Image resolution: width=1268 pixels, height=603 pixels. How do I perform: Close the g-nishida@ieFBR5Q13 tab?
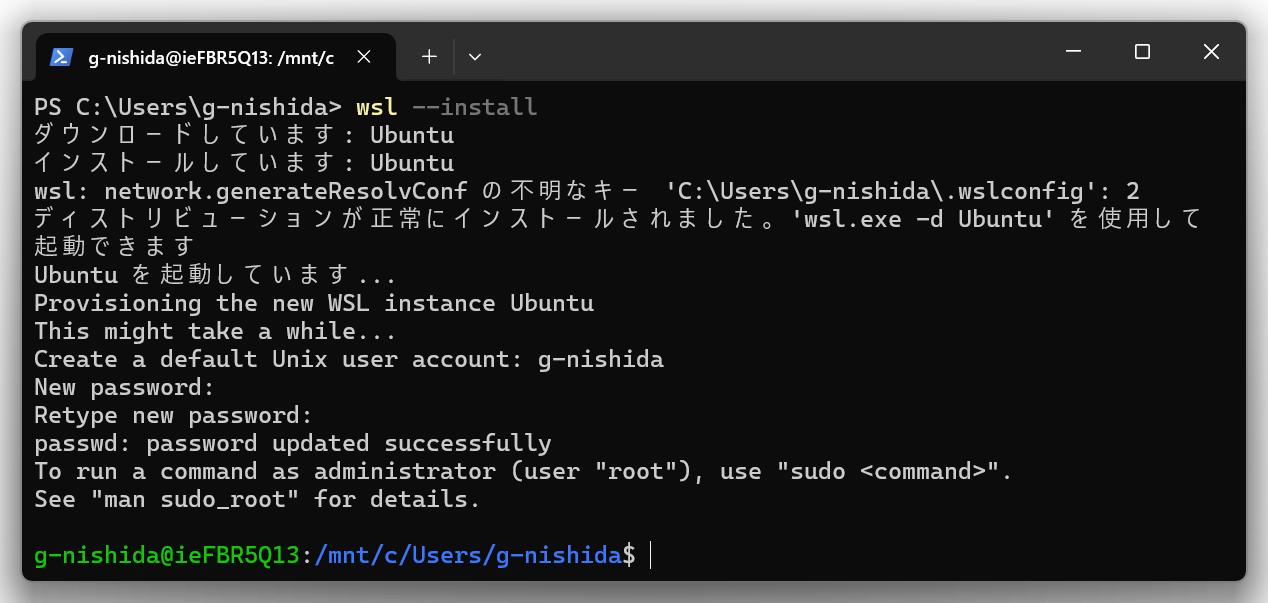364,57
